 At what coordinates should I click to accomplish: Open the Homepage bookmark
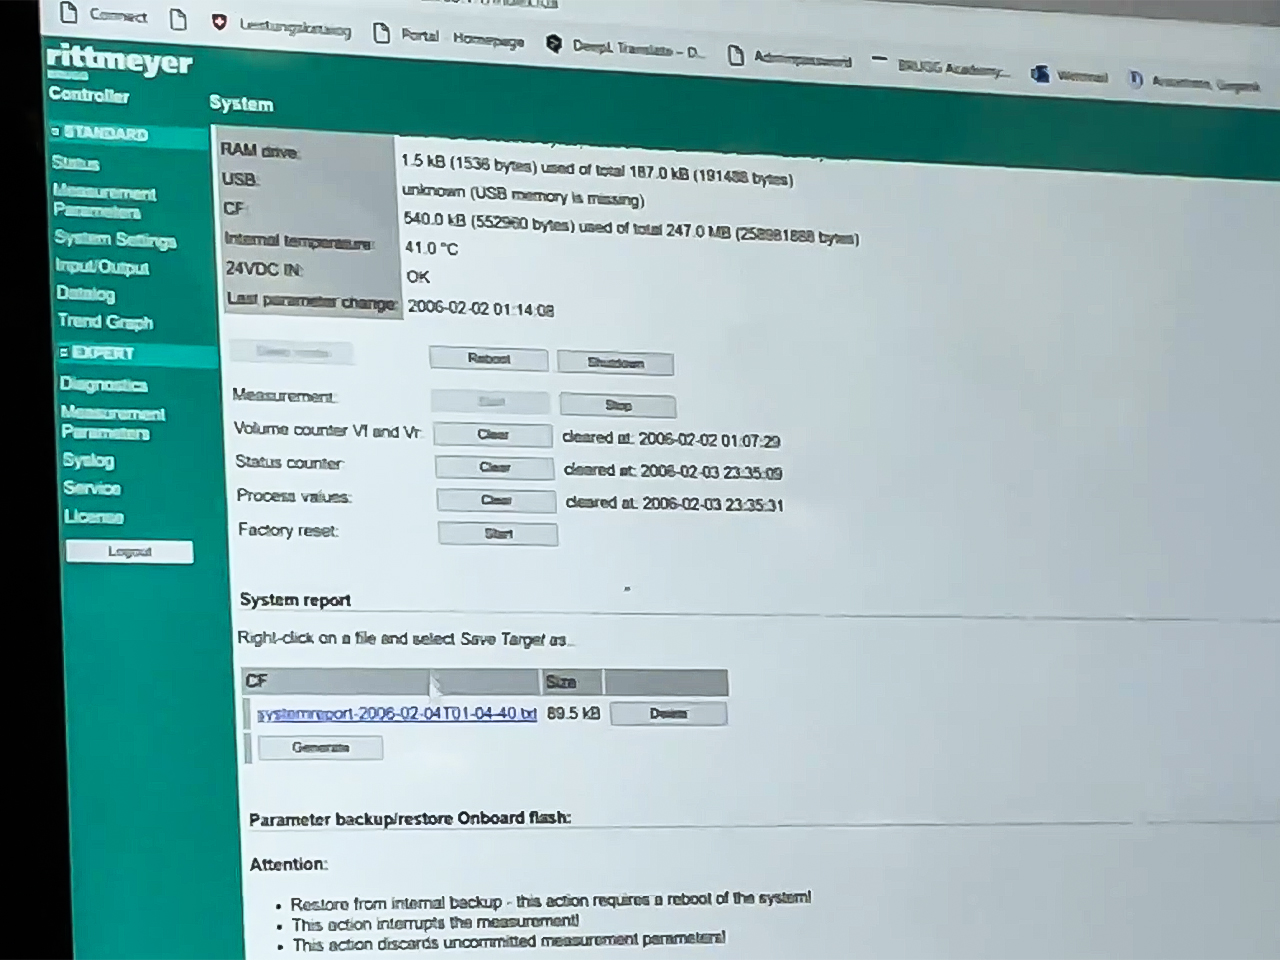(488, 39)
